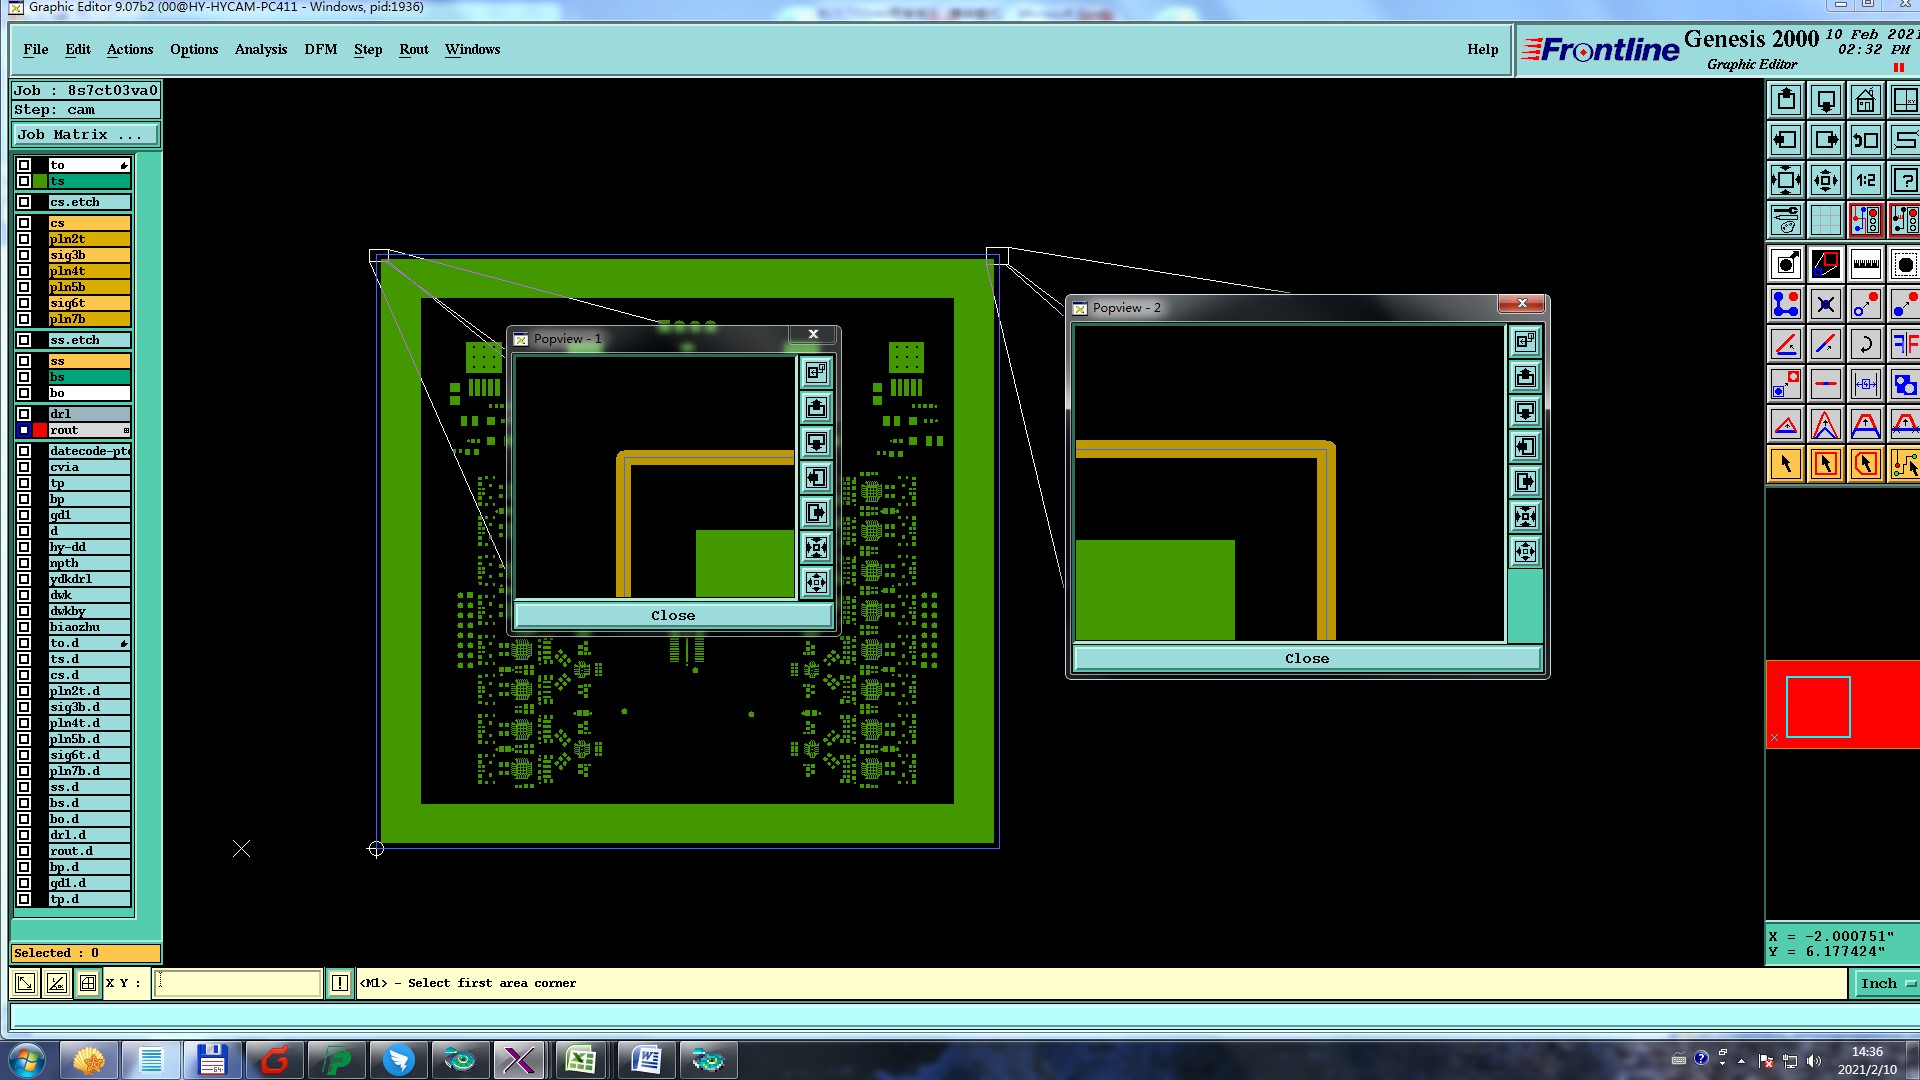Click the pan-left icon in Popview 2
Screen dimensions: 1920x1080
pos(1525,447)
